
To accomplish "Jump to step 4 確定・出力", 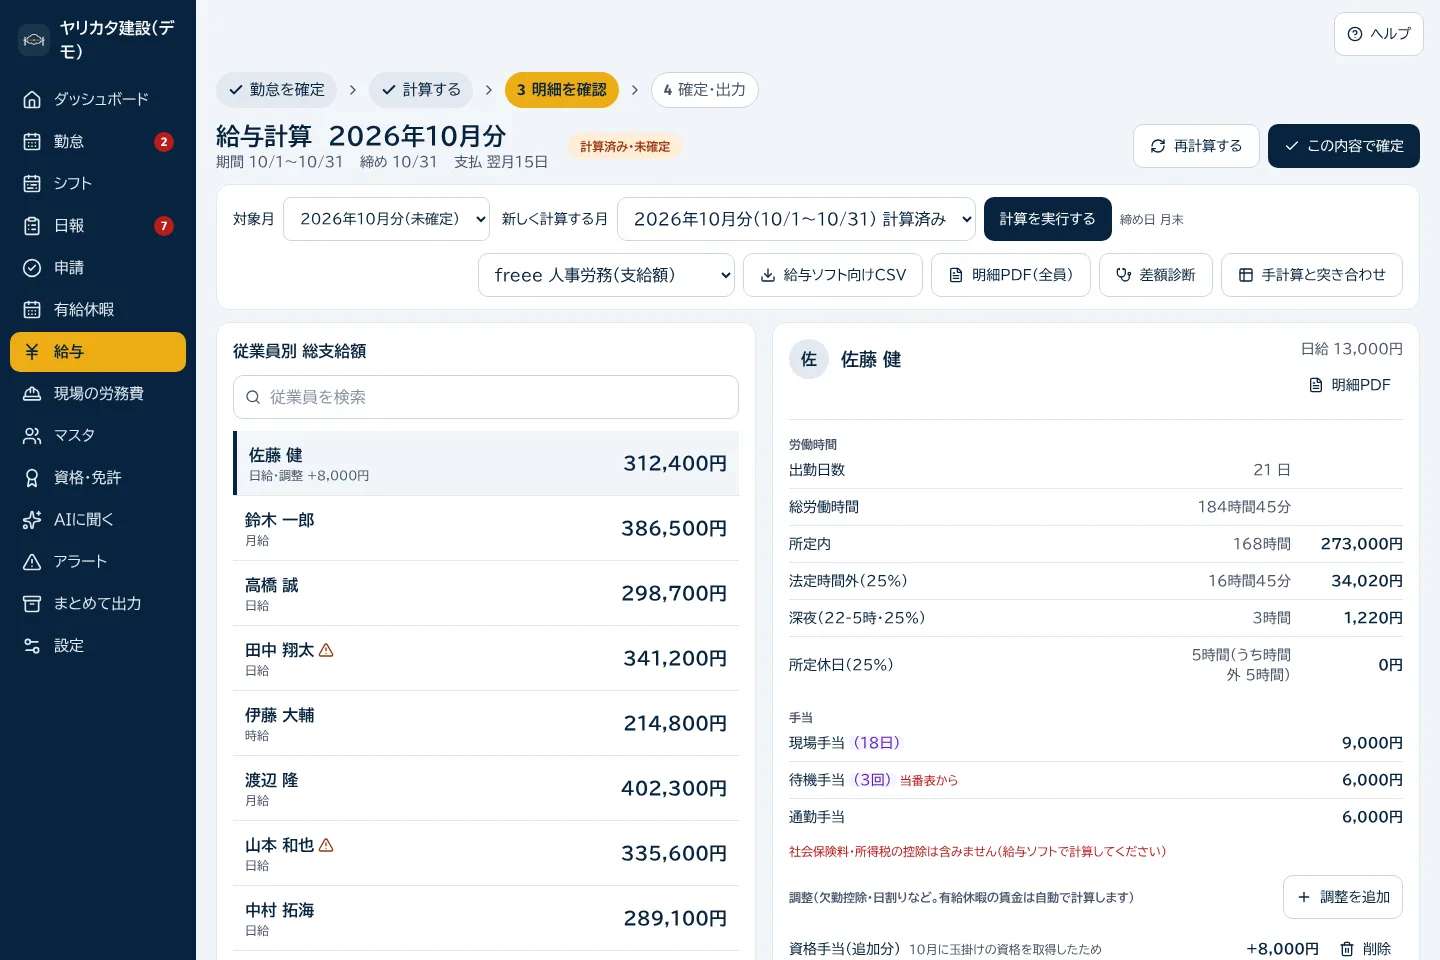I will pyautogui.click(x=705, y=90).
